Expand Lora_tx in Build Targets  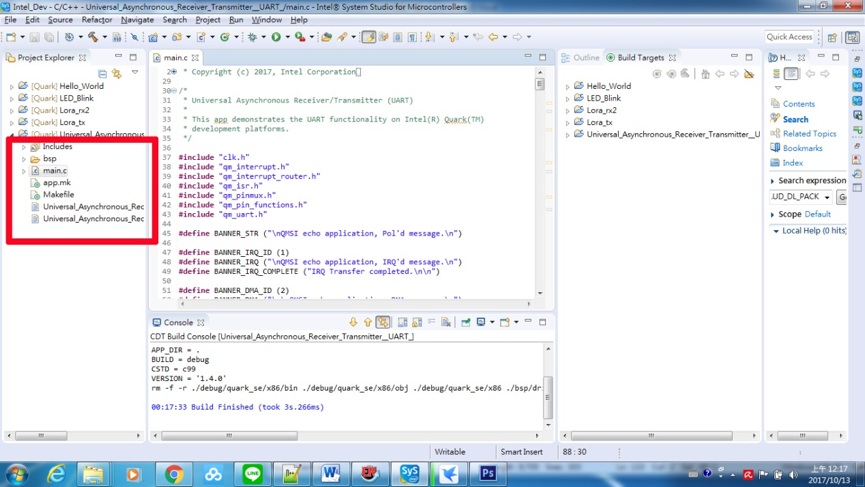[568, 123]
